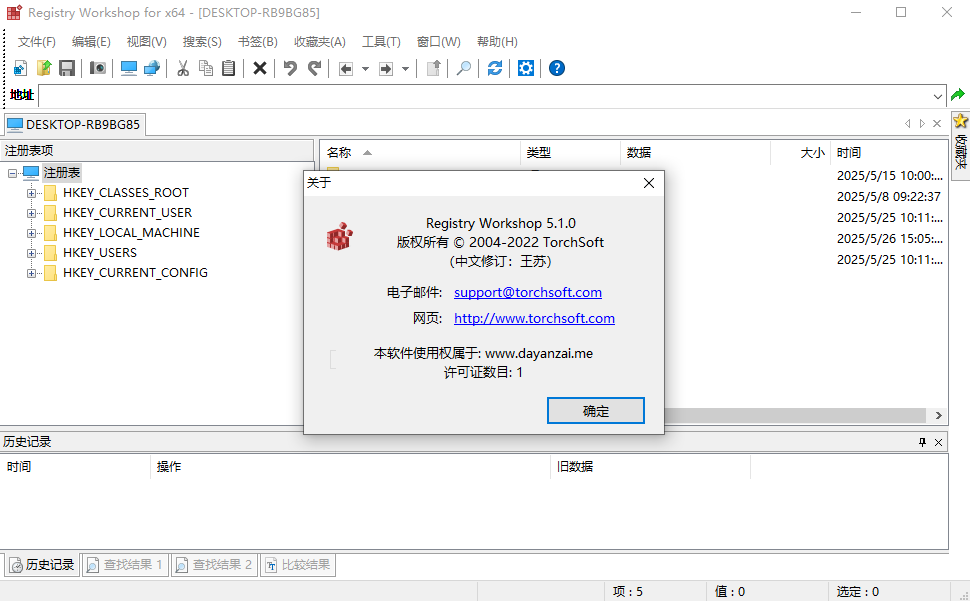Click inside the 地址 address input field

coord(485,96)
